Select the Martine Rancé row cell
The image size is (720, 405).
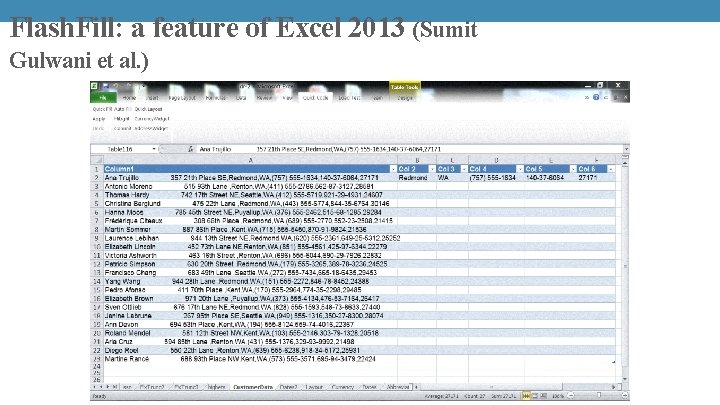click(x=250, y=359)
